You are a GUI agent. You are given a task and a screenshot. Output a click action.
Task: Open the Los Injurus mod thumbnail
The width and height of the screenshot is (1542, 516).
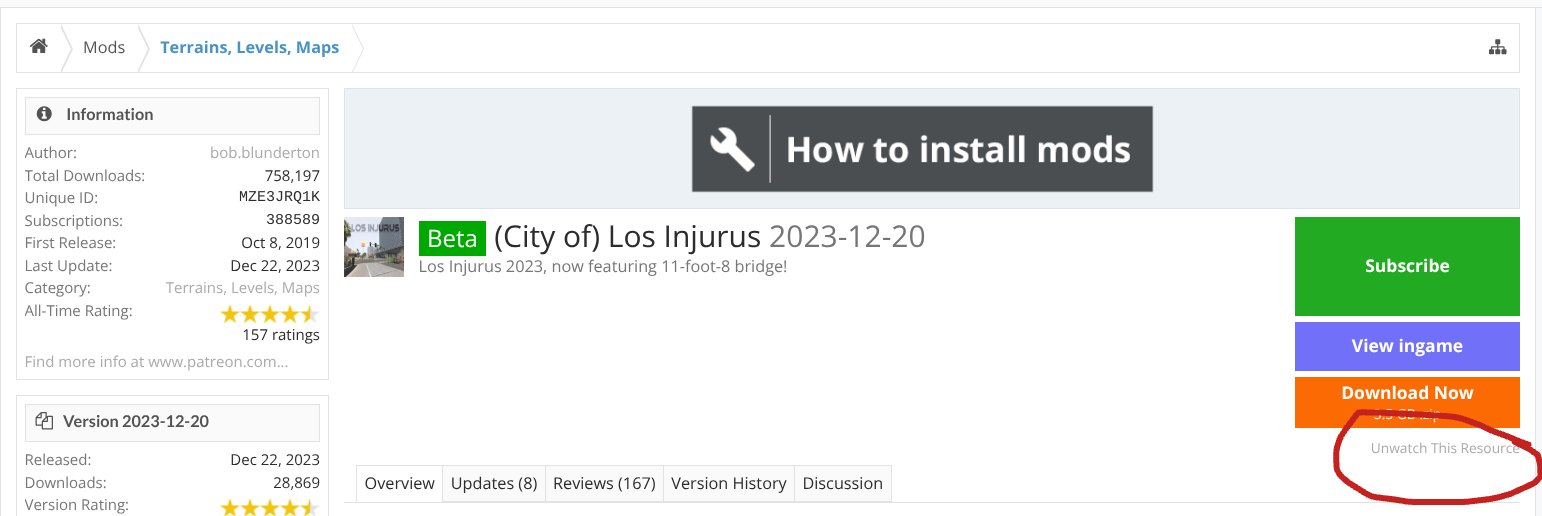(374, 247)
